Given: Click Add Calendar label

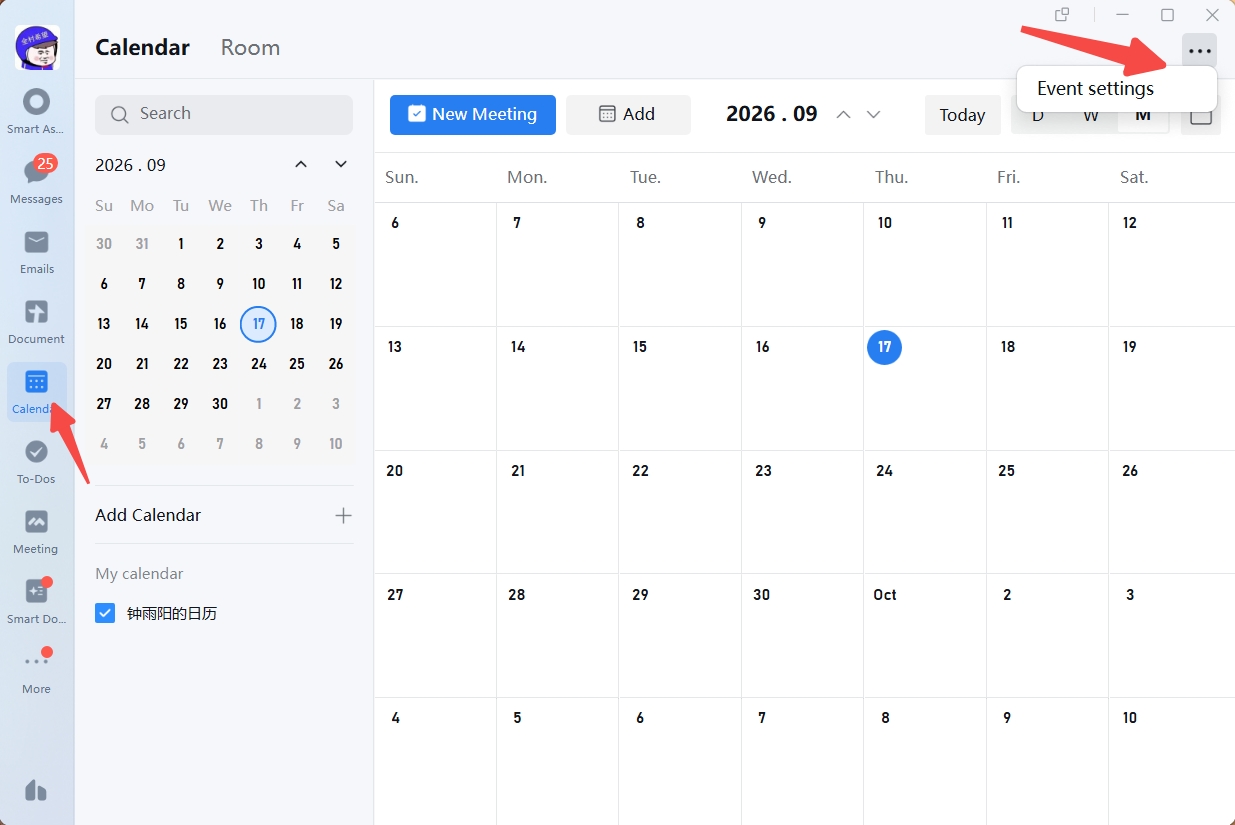Looking at the screenshot, I should click(148, 515).
